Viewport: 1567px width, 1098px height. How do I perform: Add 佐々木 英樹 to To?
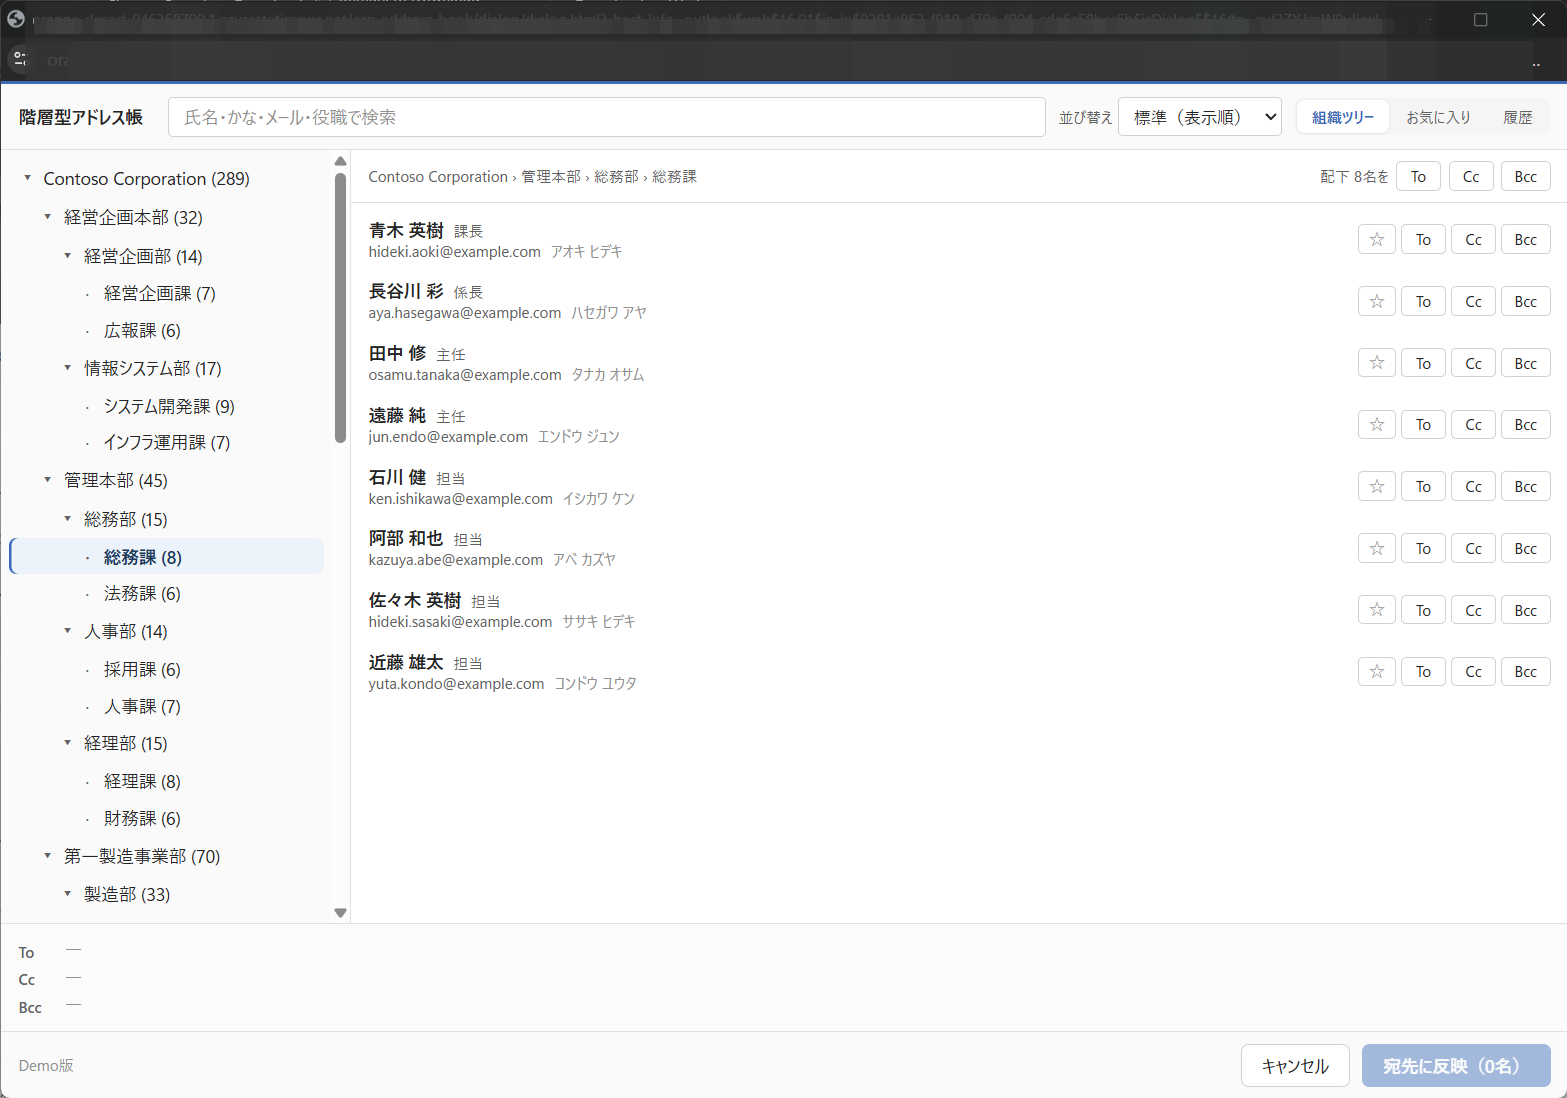(x=1423, y=610)
